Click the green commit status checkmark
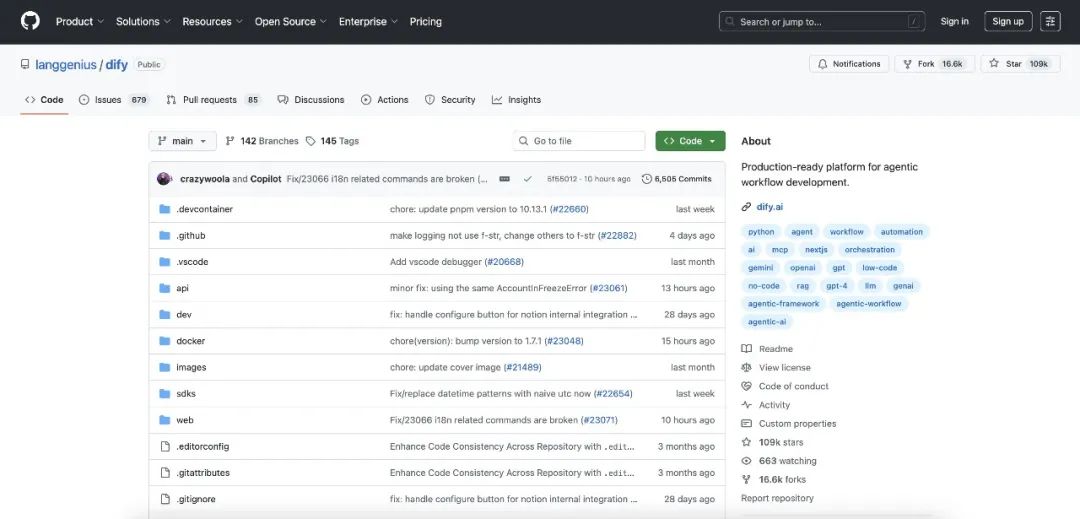The width and height of the screenshot is (1080, 519). click(x=527, y=179)
